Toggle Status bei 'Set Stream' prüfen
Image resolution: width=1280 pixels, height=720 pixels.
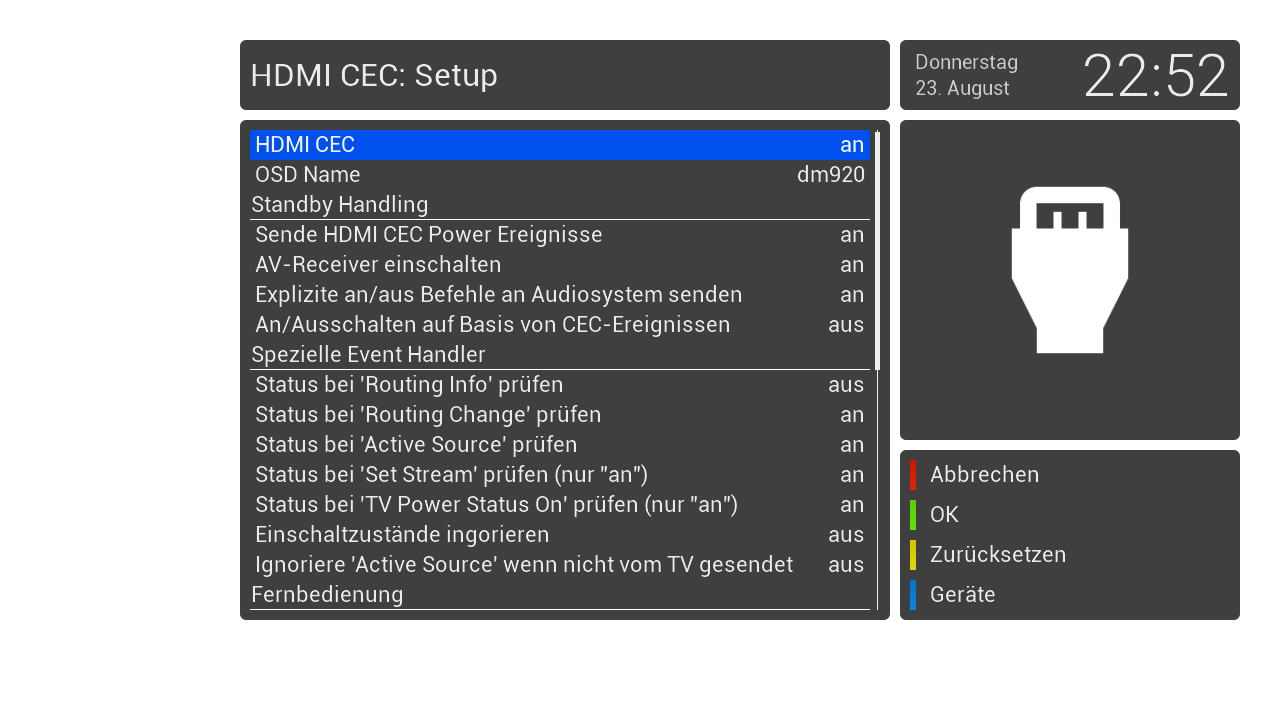(x=559, y=475)
